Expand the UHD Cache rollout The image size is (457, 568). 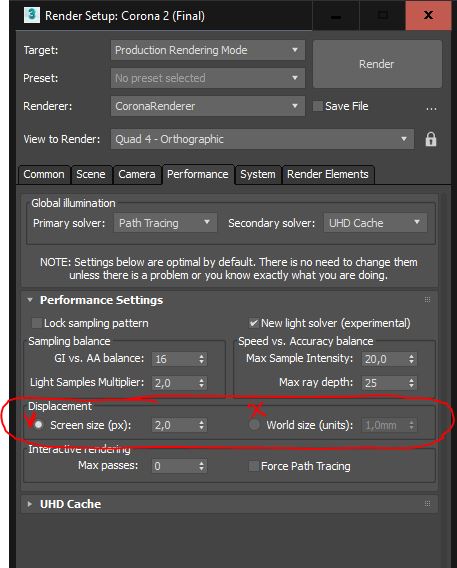click(x=30, y=504)
